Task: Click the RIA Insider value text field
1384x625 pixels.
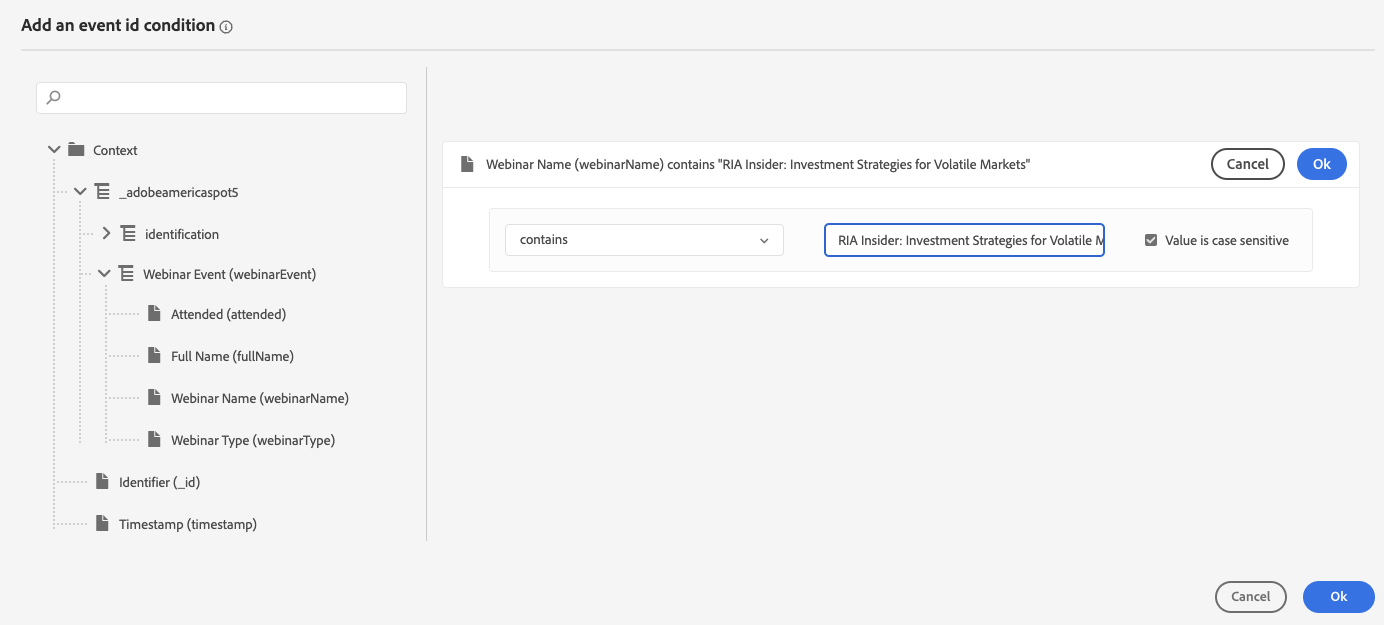Action: [964, 240]
